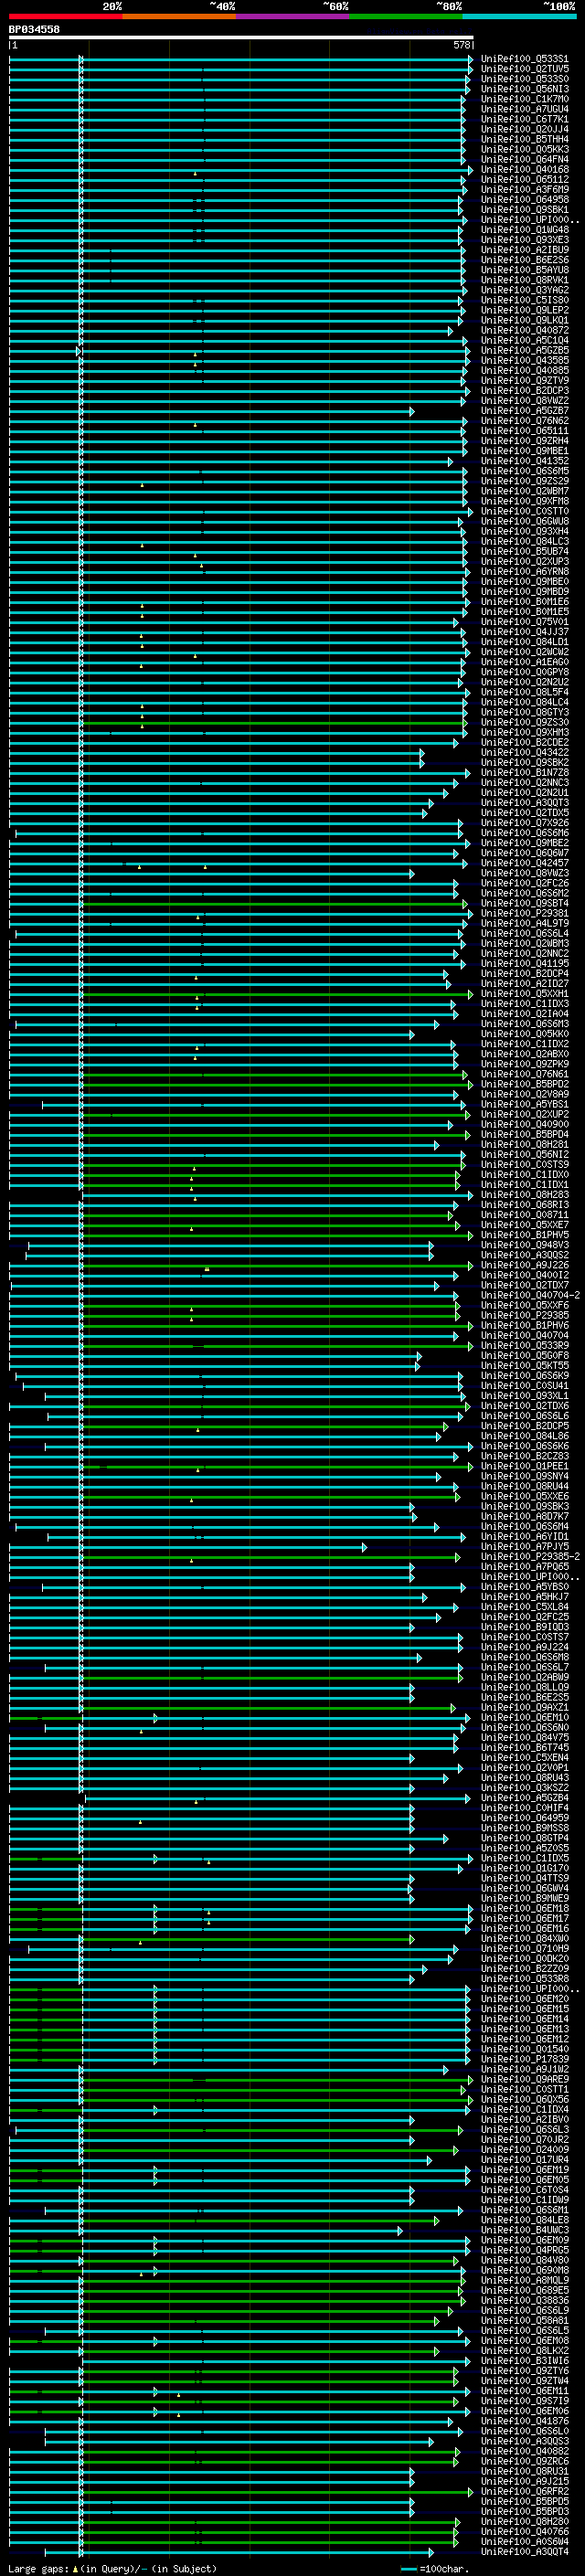Select the UniRef100_B2DCP5 label
585x2576 pixels.
[525, 1426]
